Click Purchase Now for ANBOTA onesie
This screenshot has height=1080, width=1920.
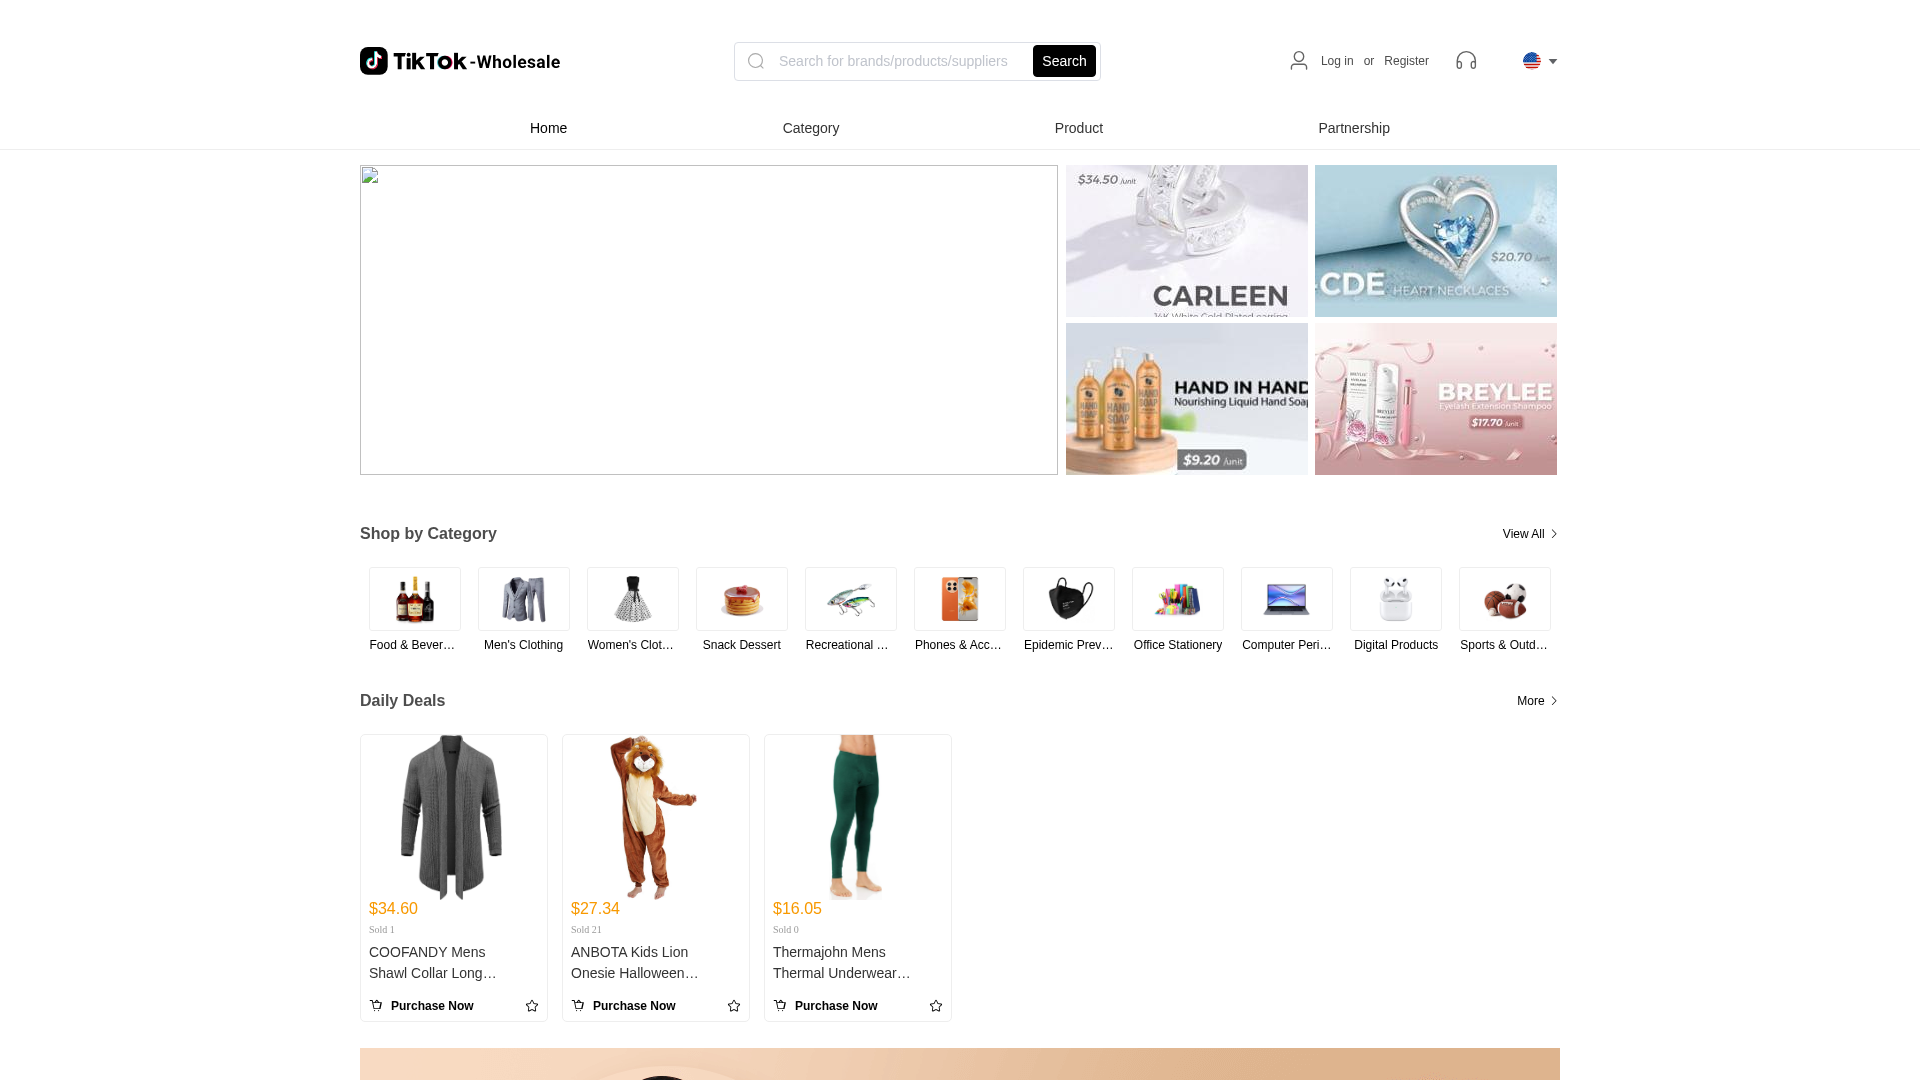(634, 1006)
